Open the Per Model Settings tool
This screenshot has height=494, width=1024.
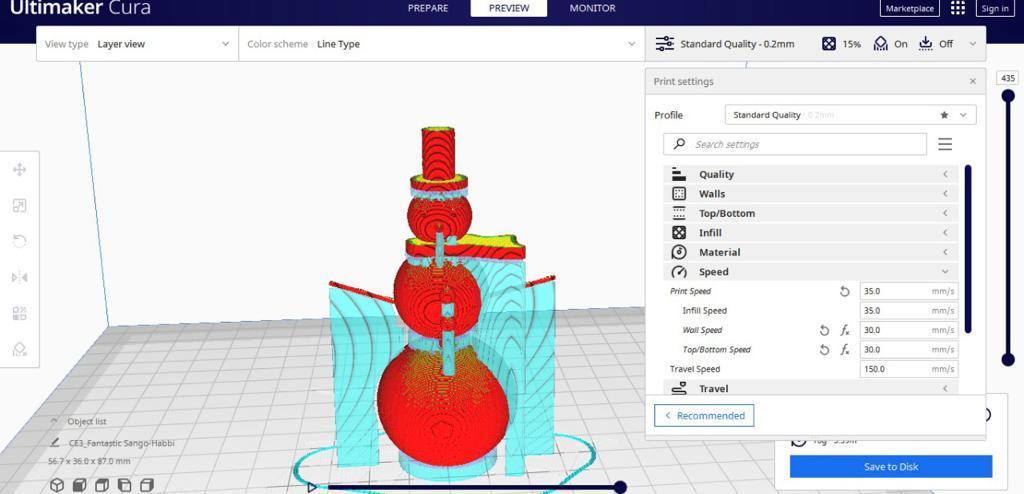20,314
